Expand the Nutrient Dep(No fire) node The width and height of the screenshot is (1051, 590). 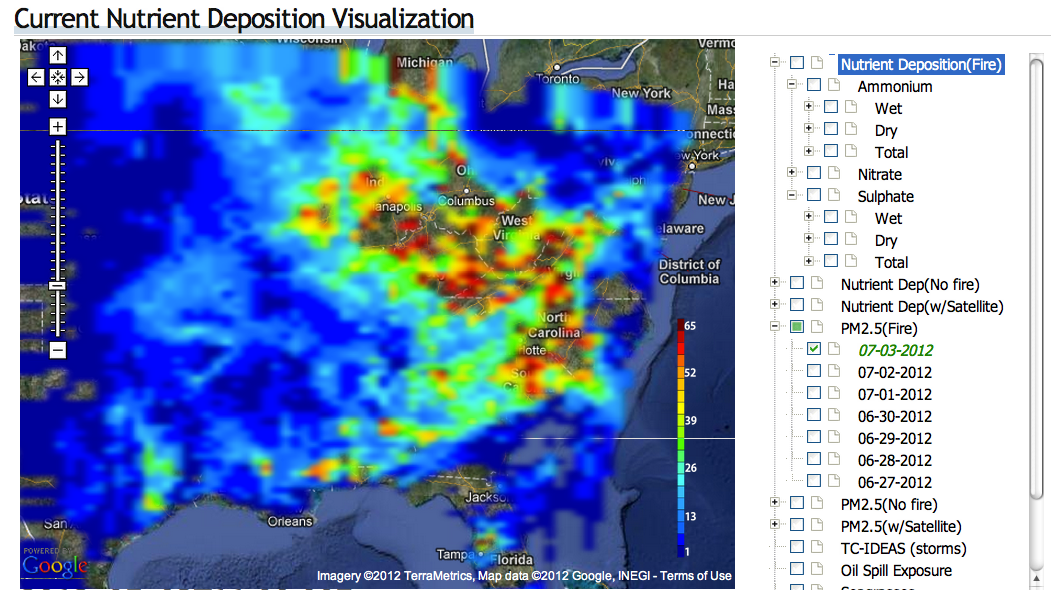click(x=775, y=282)
